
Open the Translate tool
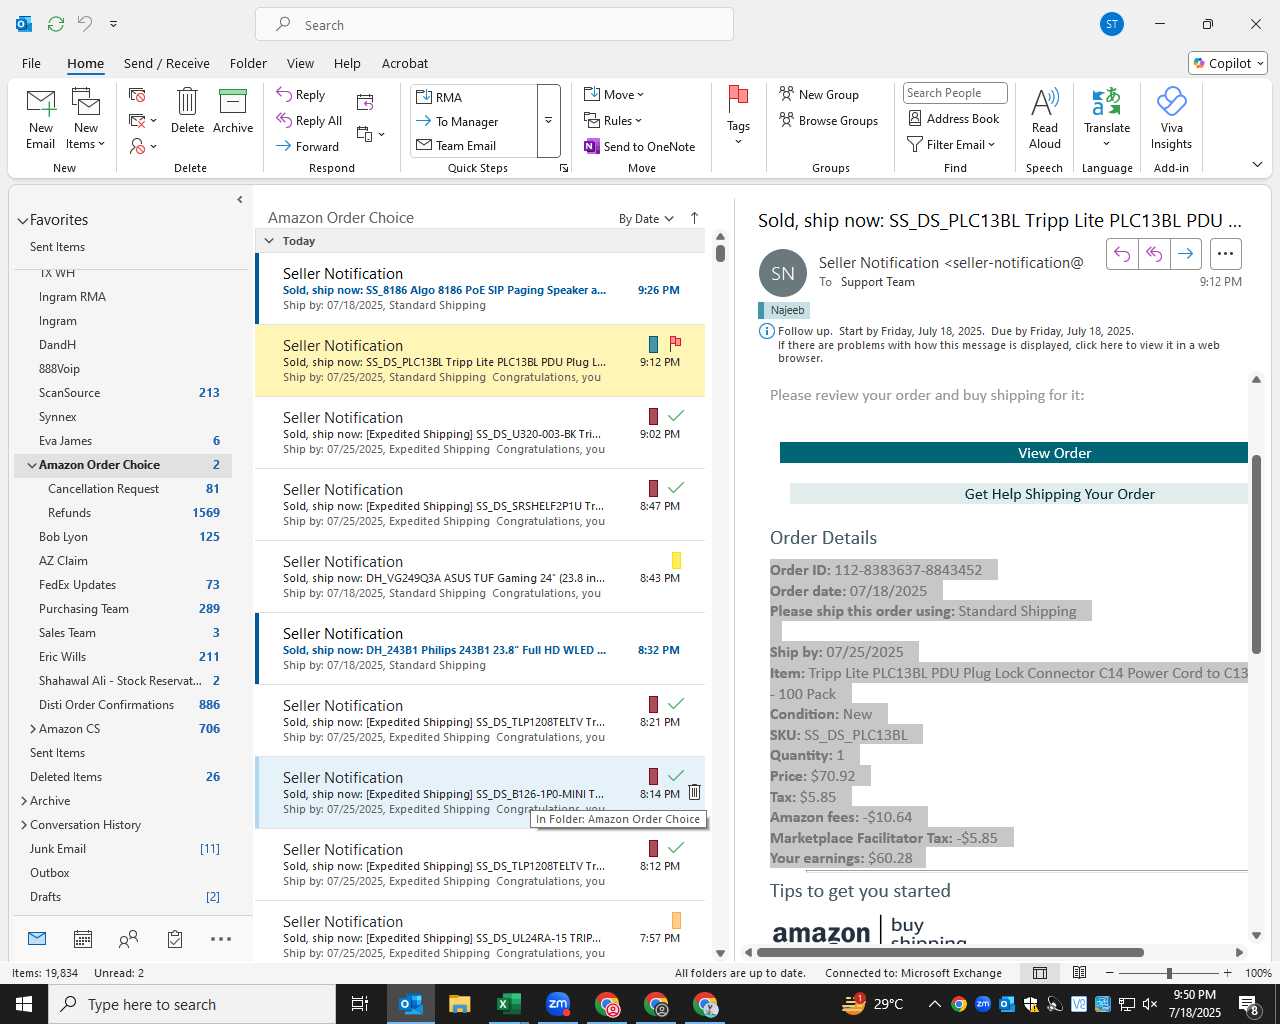pos(1107,116)
